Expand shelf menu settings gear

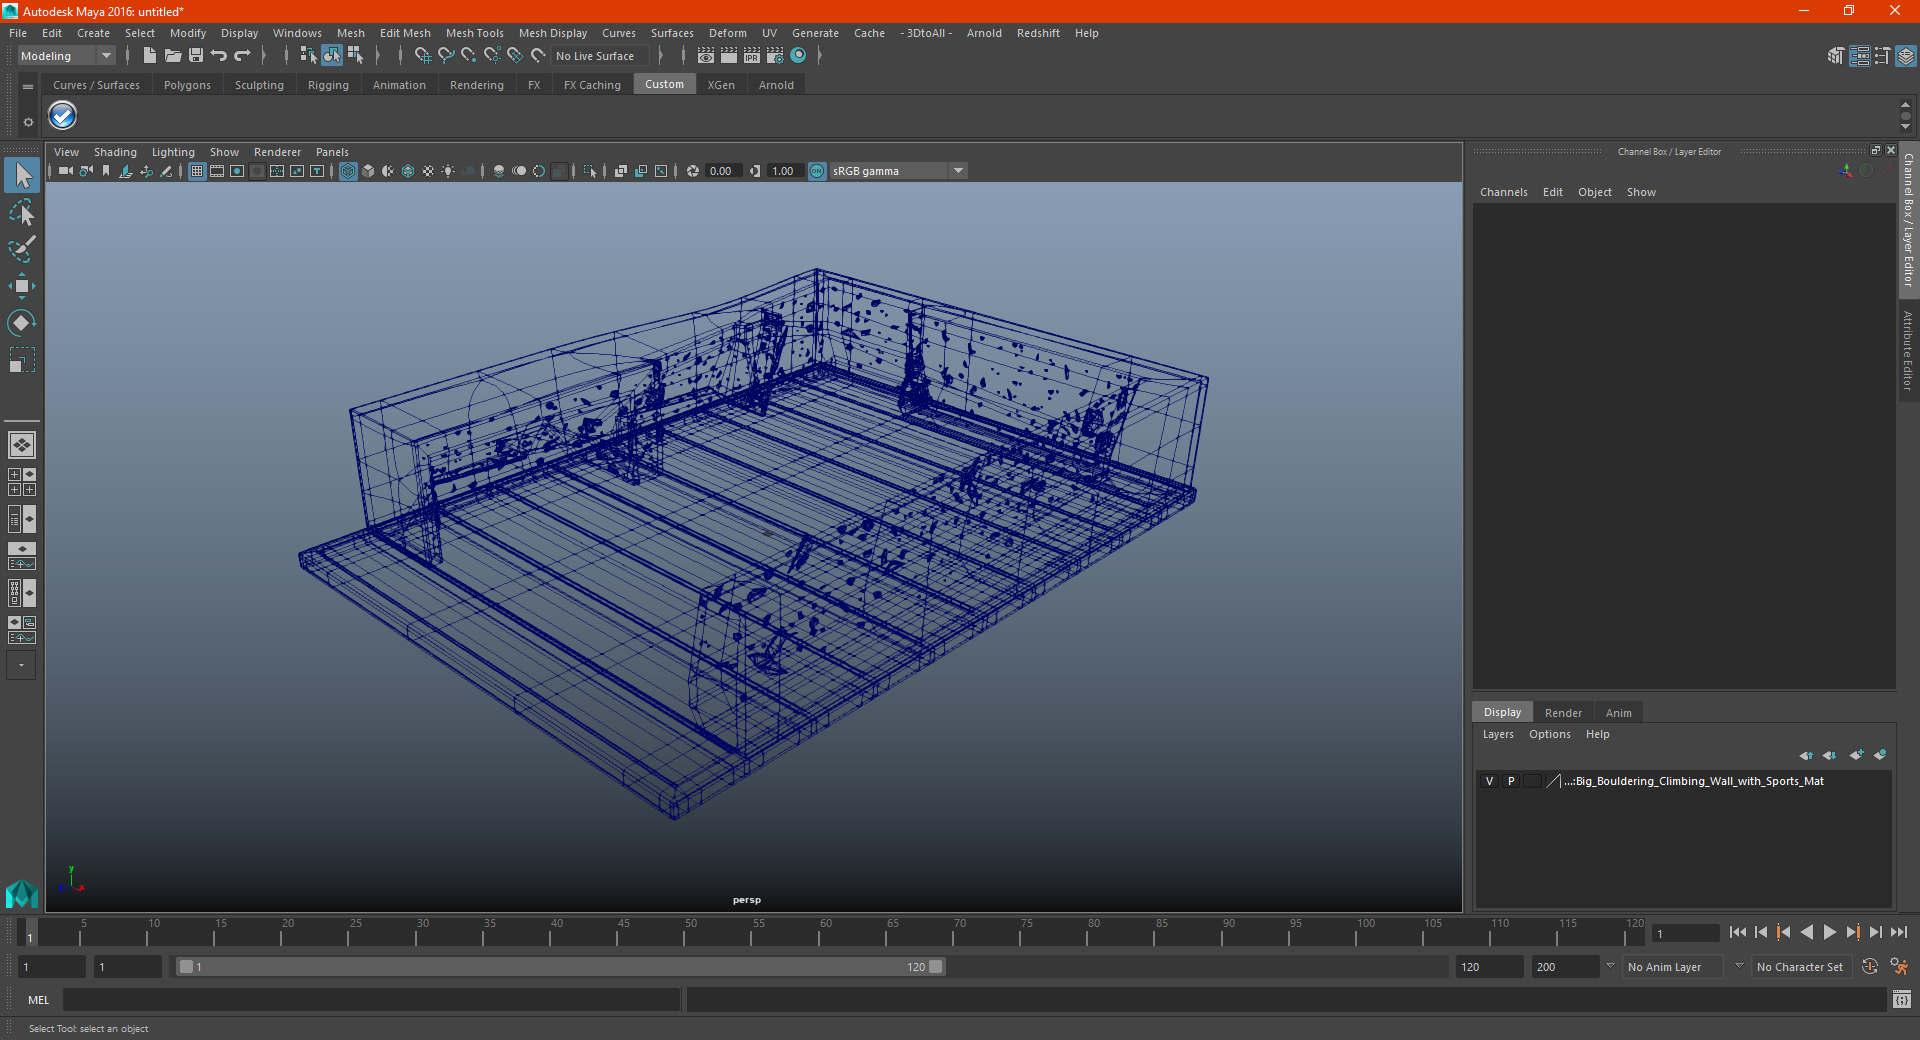pos(28,122)
